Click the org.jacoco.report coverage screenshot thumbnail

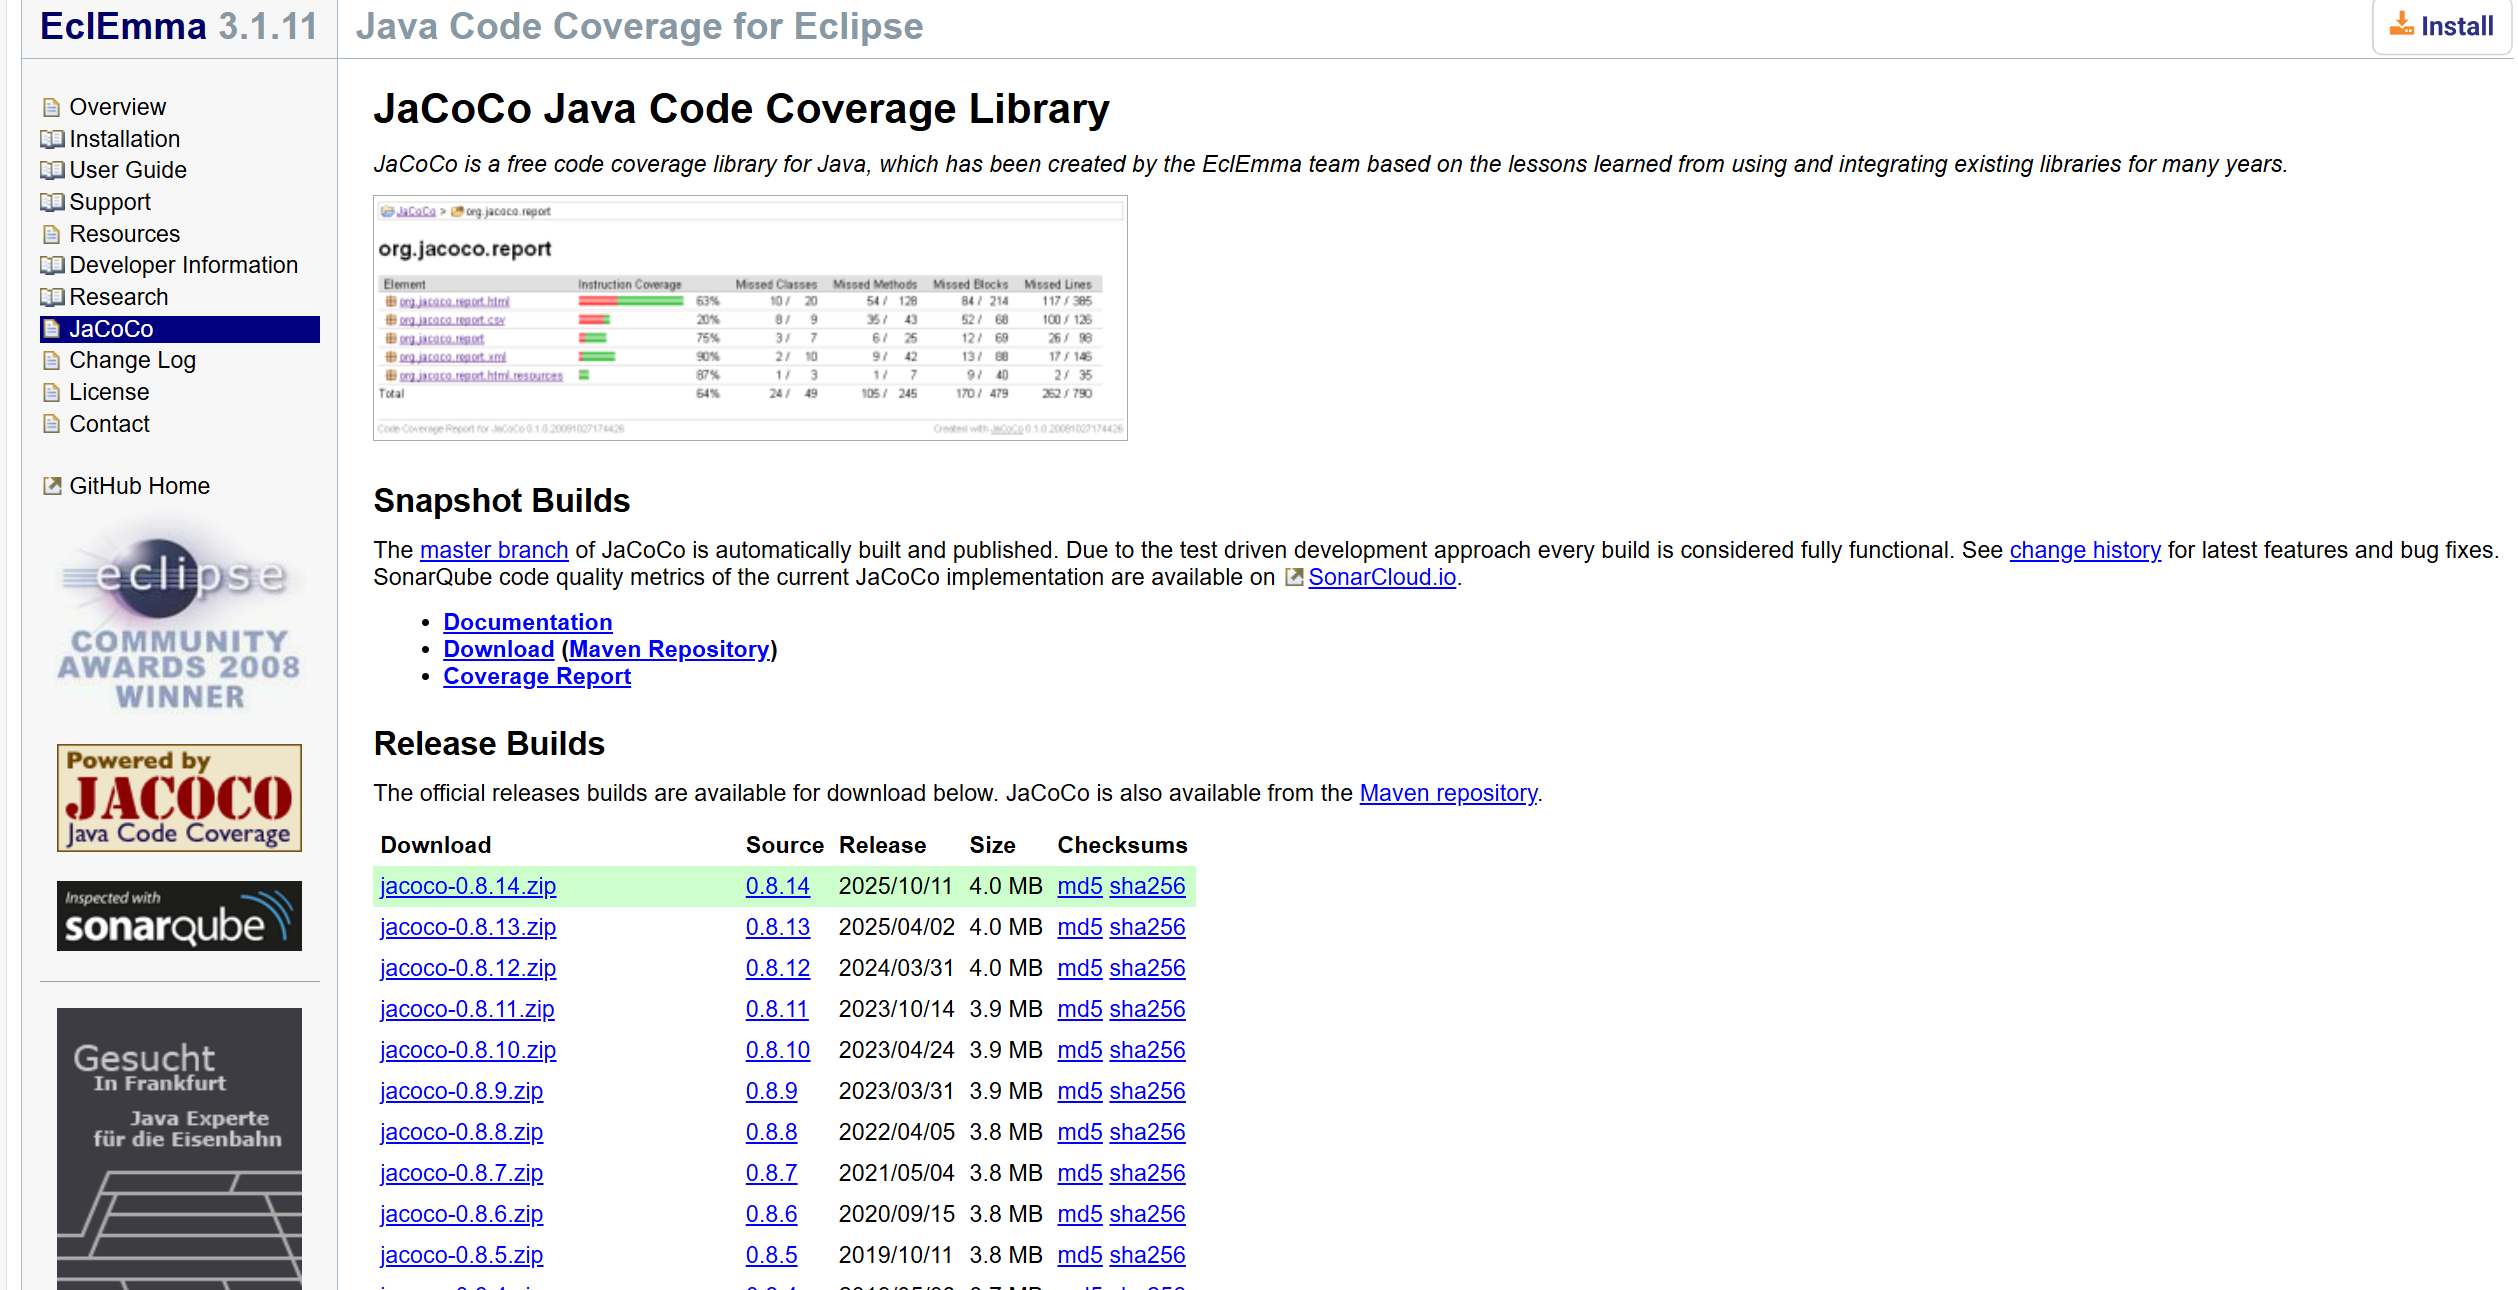[750, 318]
